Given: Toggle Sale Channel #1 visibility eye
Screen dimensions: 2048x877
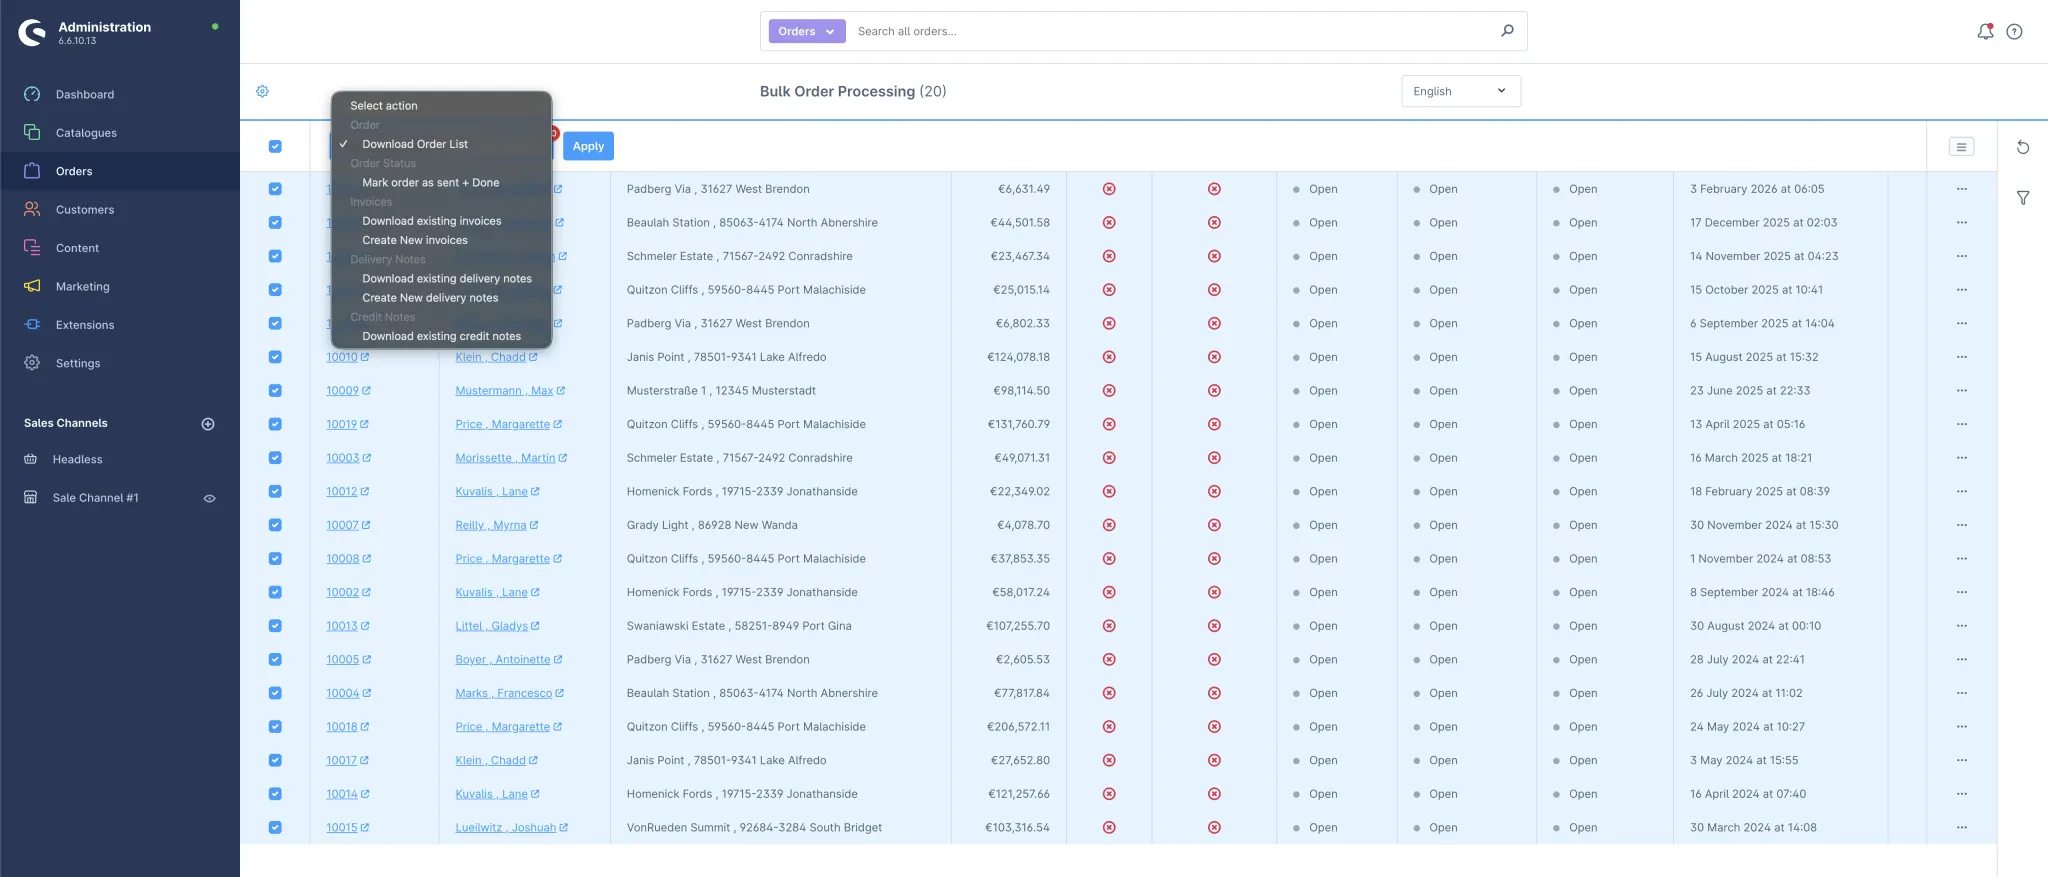Looking at the screenshot, I should tap(209, 498).
